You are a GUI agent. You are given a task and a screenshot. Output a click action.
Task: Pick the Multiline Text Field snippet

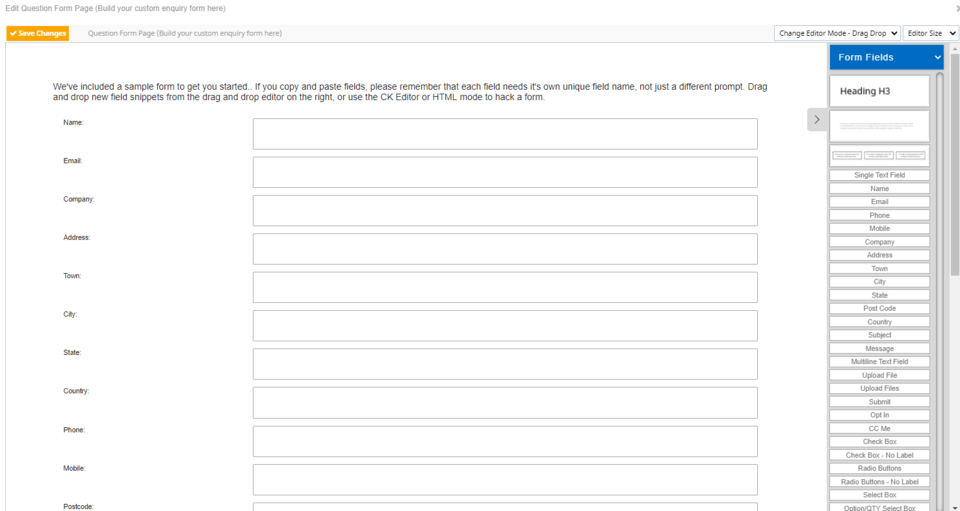880,362
